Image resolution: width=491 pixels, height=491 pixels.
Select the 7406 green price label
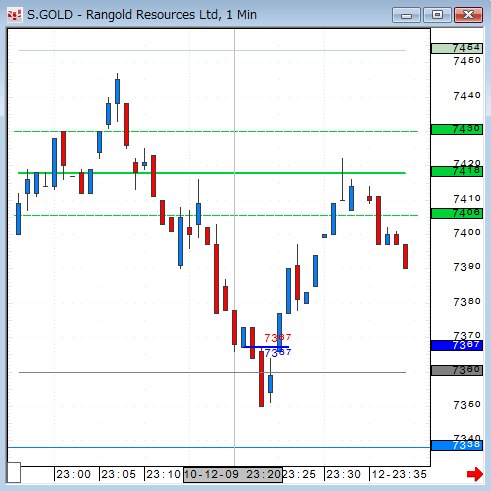coord(457,213)
